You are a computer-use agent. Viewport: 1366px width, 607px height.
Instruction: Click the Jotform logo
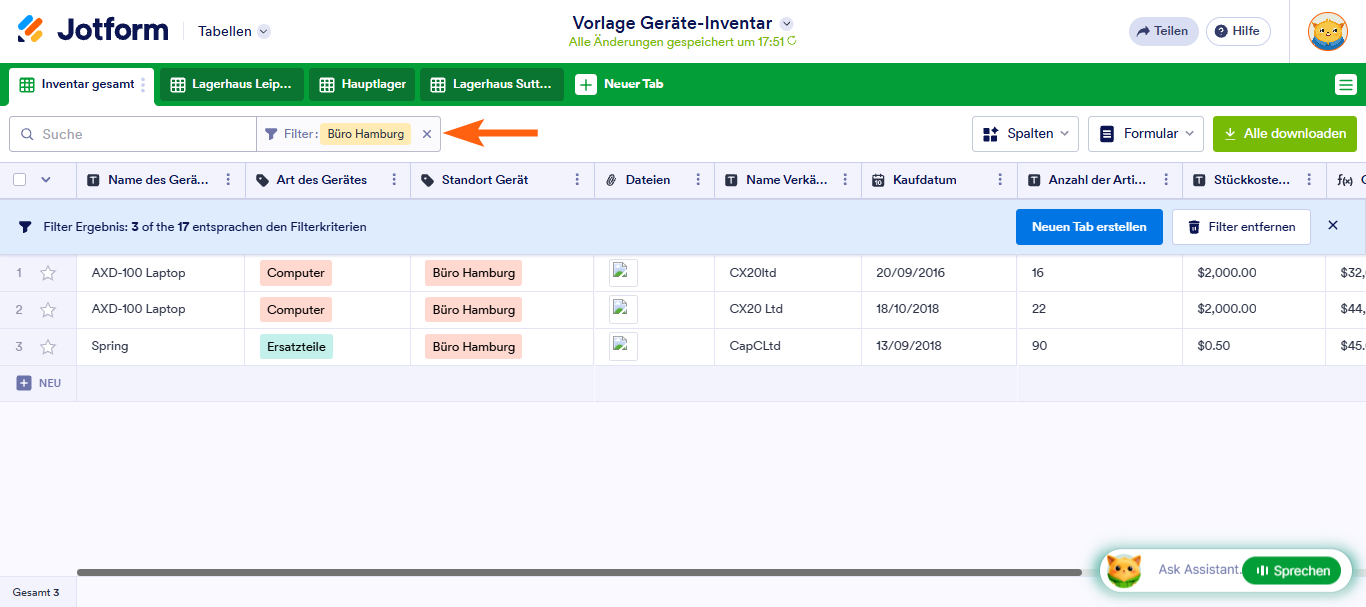pos(93,30)
